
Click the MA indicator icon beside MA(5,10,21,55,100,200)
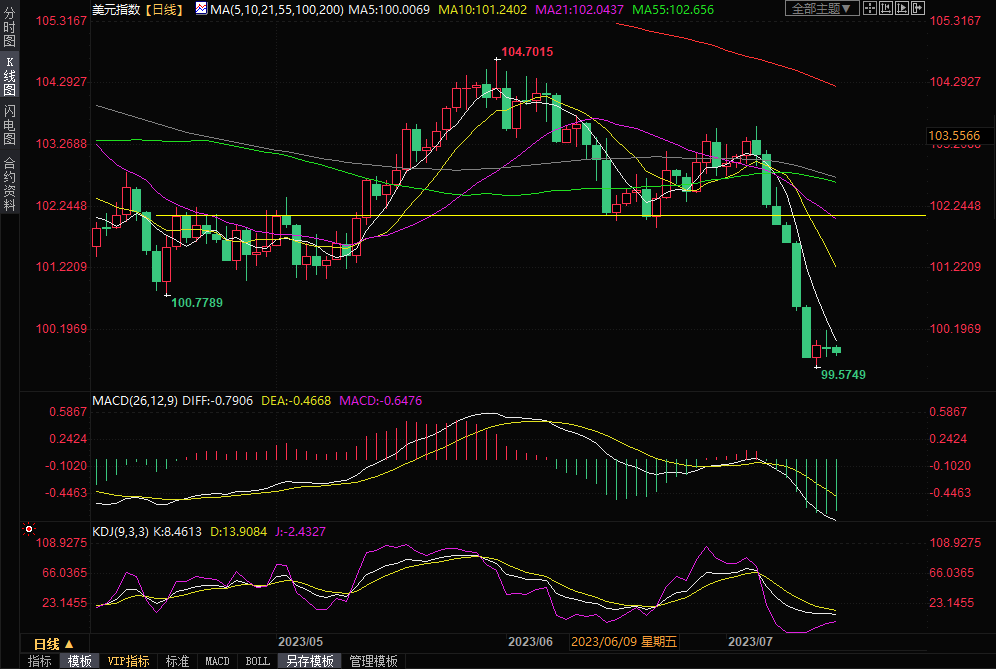201,9
